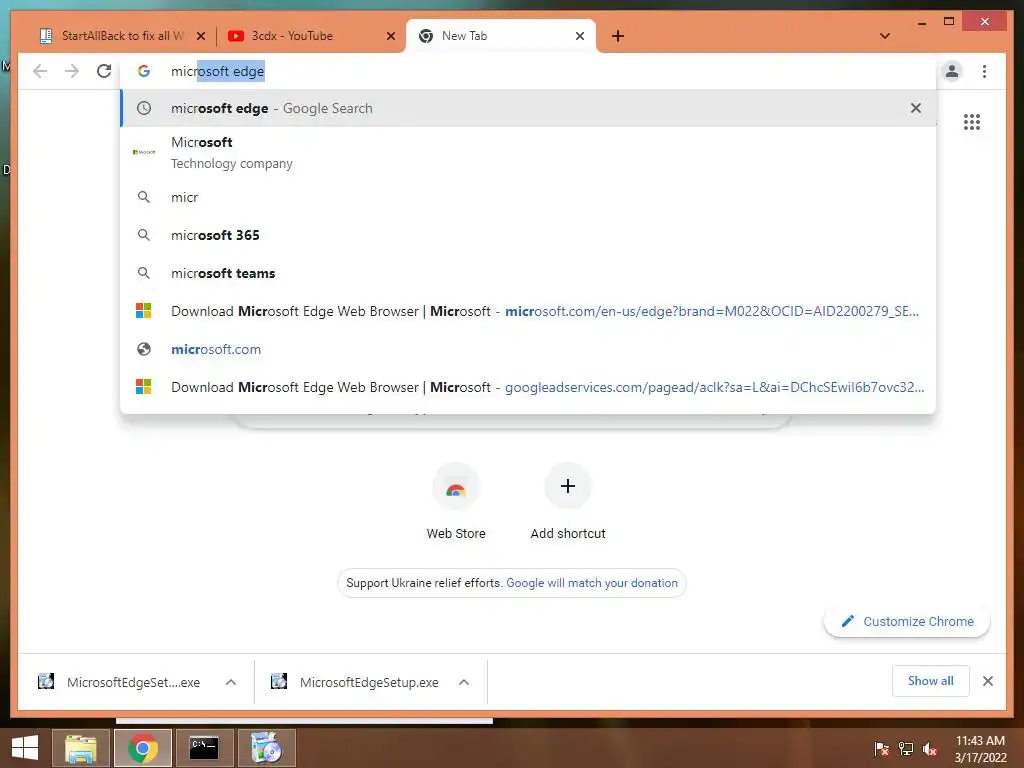Close the StartAllBack tab
This screenshot has height=768, width=1024.
point(201,36)
